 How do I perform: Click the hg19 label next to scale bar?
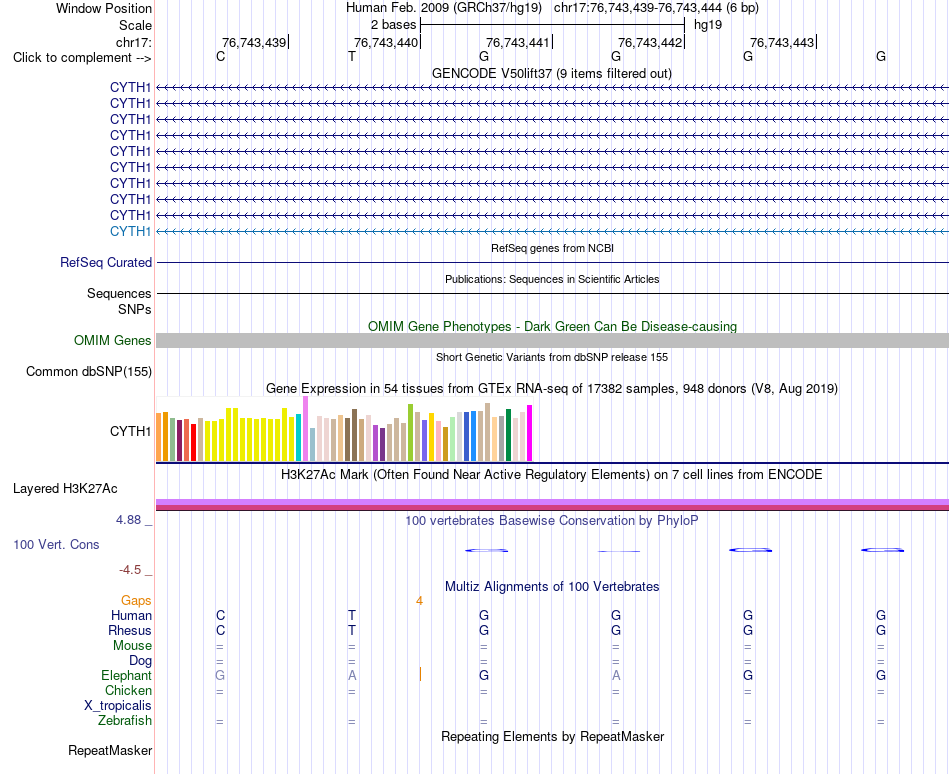coord(708,25)
